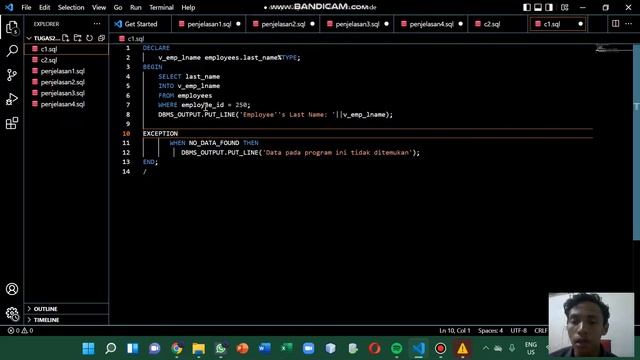The image size is (640, 360).
Task: Open the Source Control view
Action: pyautogui.click(x=12, y=75)
